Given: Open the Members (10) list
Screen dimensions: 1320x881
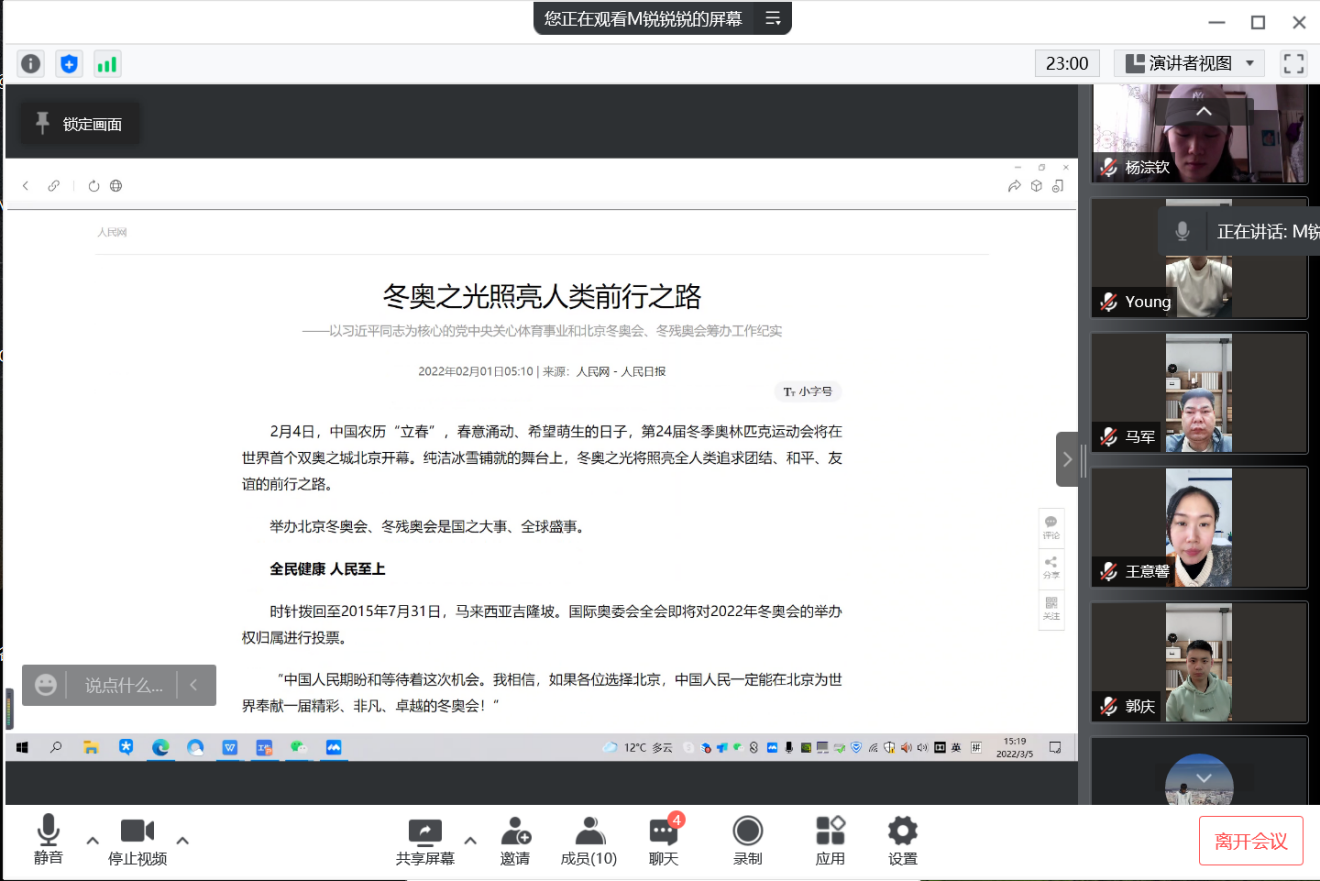Looking at the screenshot, I should pyautogui.click(x=588, y=840).
